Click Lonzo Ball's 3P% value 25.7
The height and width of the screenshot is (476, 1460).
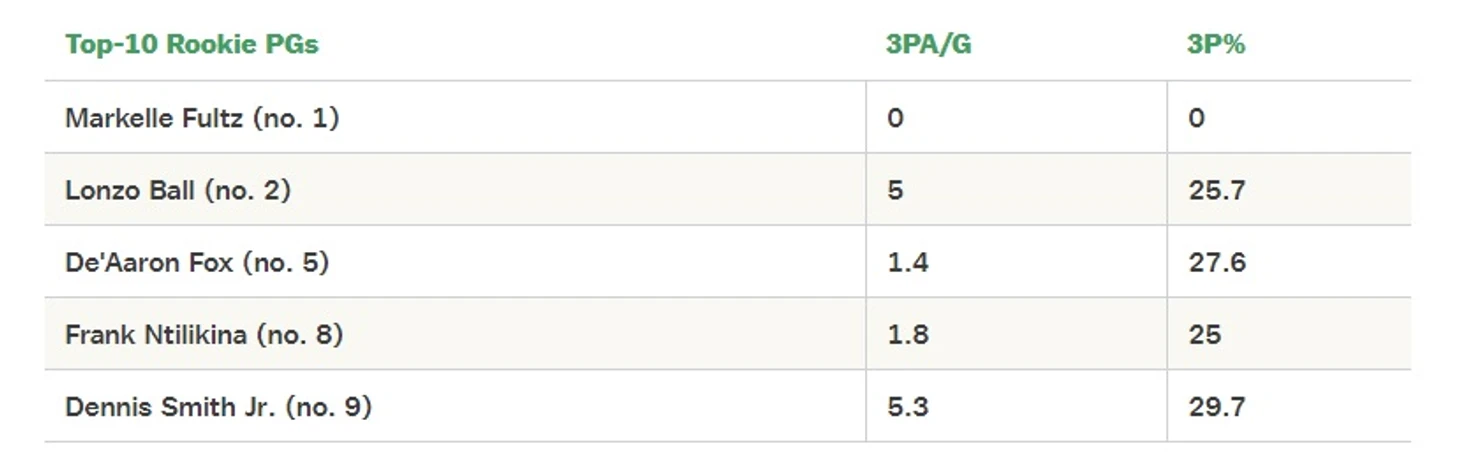pyautogui.click(x=1217, y=190)
